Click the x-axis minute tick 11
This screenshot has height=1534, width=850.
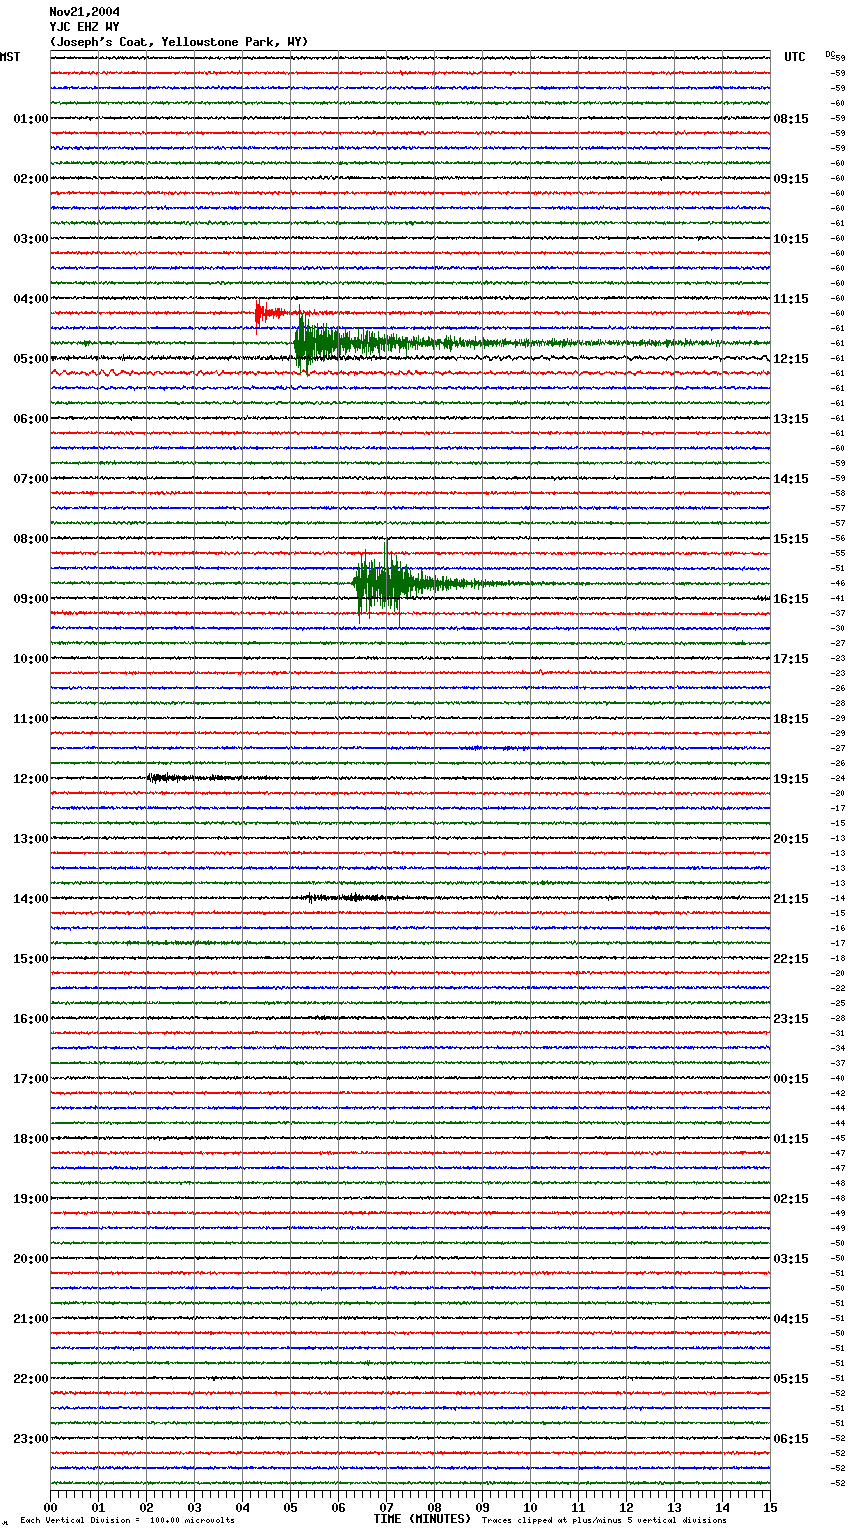[x=578, y=1507]
